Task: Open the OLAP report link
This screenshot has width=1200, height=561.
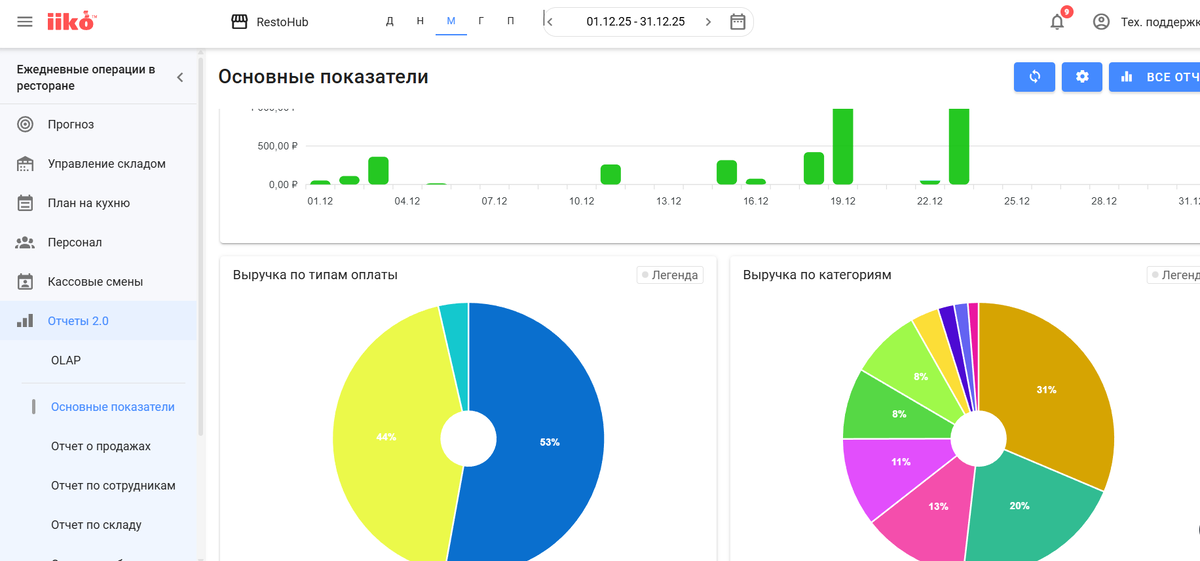Action: [66, 360]
